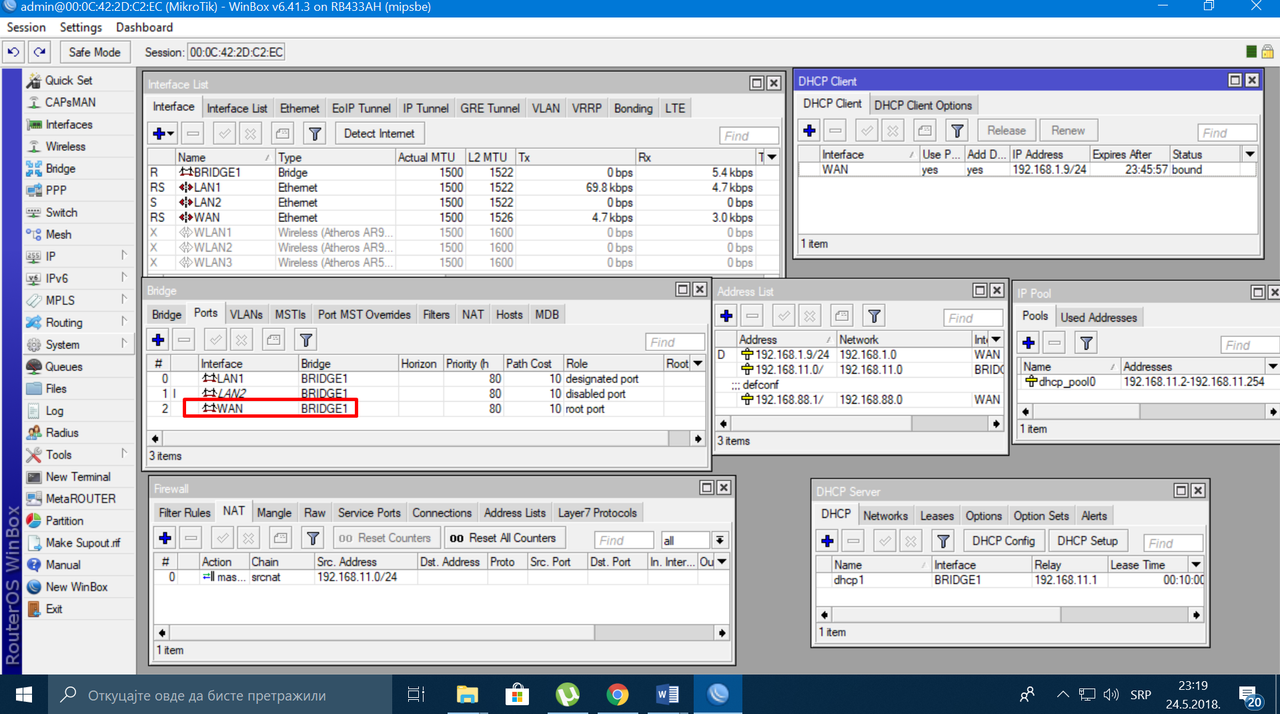This screenshot has width=1280, height=714.
Task: Open the Used Addresses tab in IP Pool
Action: pos(1098,317)
